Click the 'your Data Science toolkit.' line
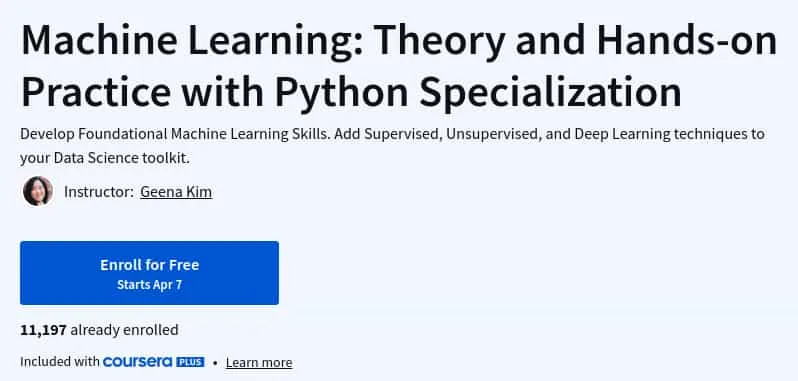Image resolution: width=798 pixels, height=381 pixels. [x=105, y=158]
